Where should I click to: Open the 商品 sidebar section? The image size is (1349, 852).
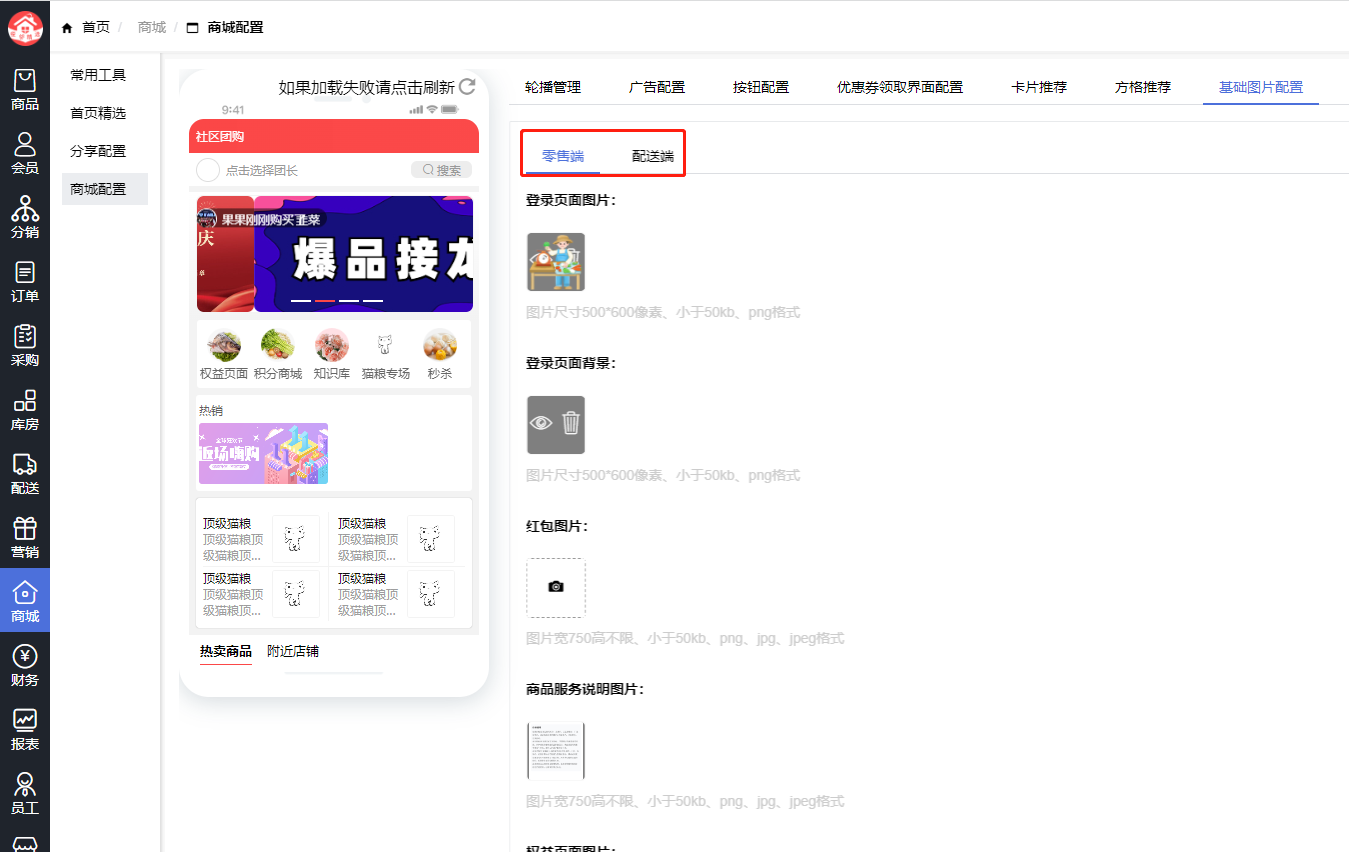(x=25, y=90)
